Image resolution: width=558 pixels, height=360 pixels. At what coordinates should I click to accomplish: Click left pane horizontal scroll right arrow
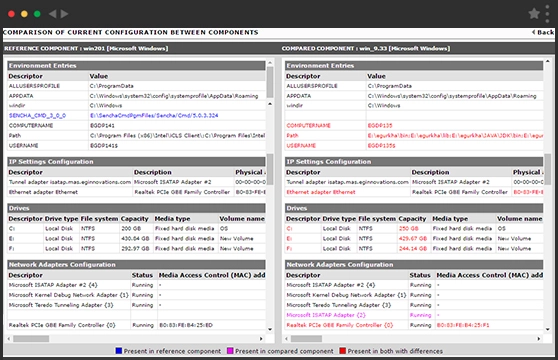(x=261, y=339)
